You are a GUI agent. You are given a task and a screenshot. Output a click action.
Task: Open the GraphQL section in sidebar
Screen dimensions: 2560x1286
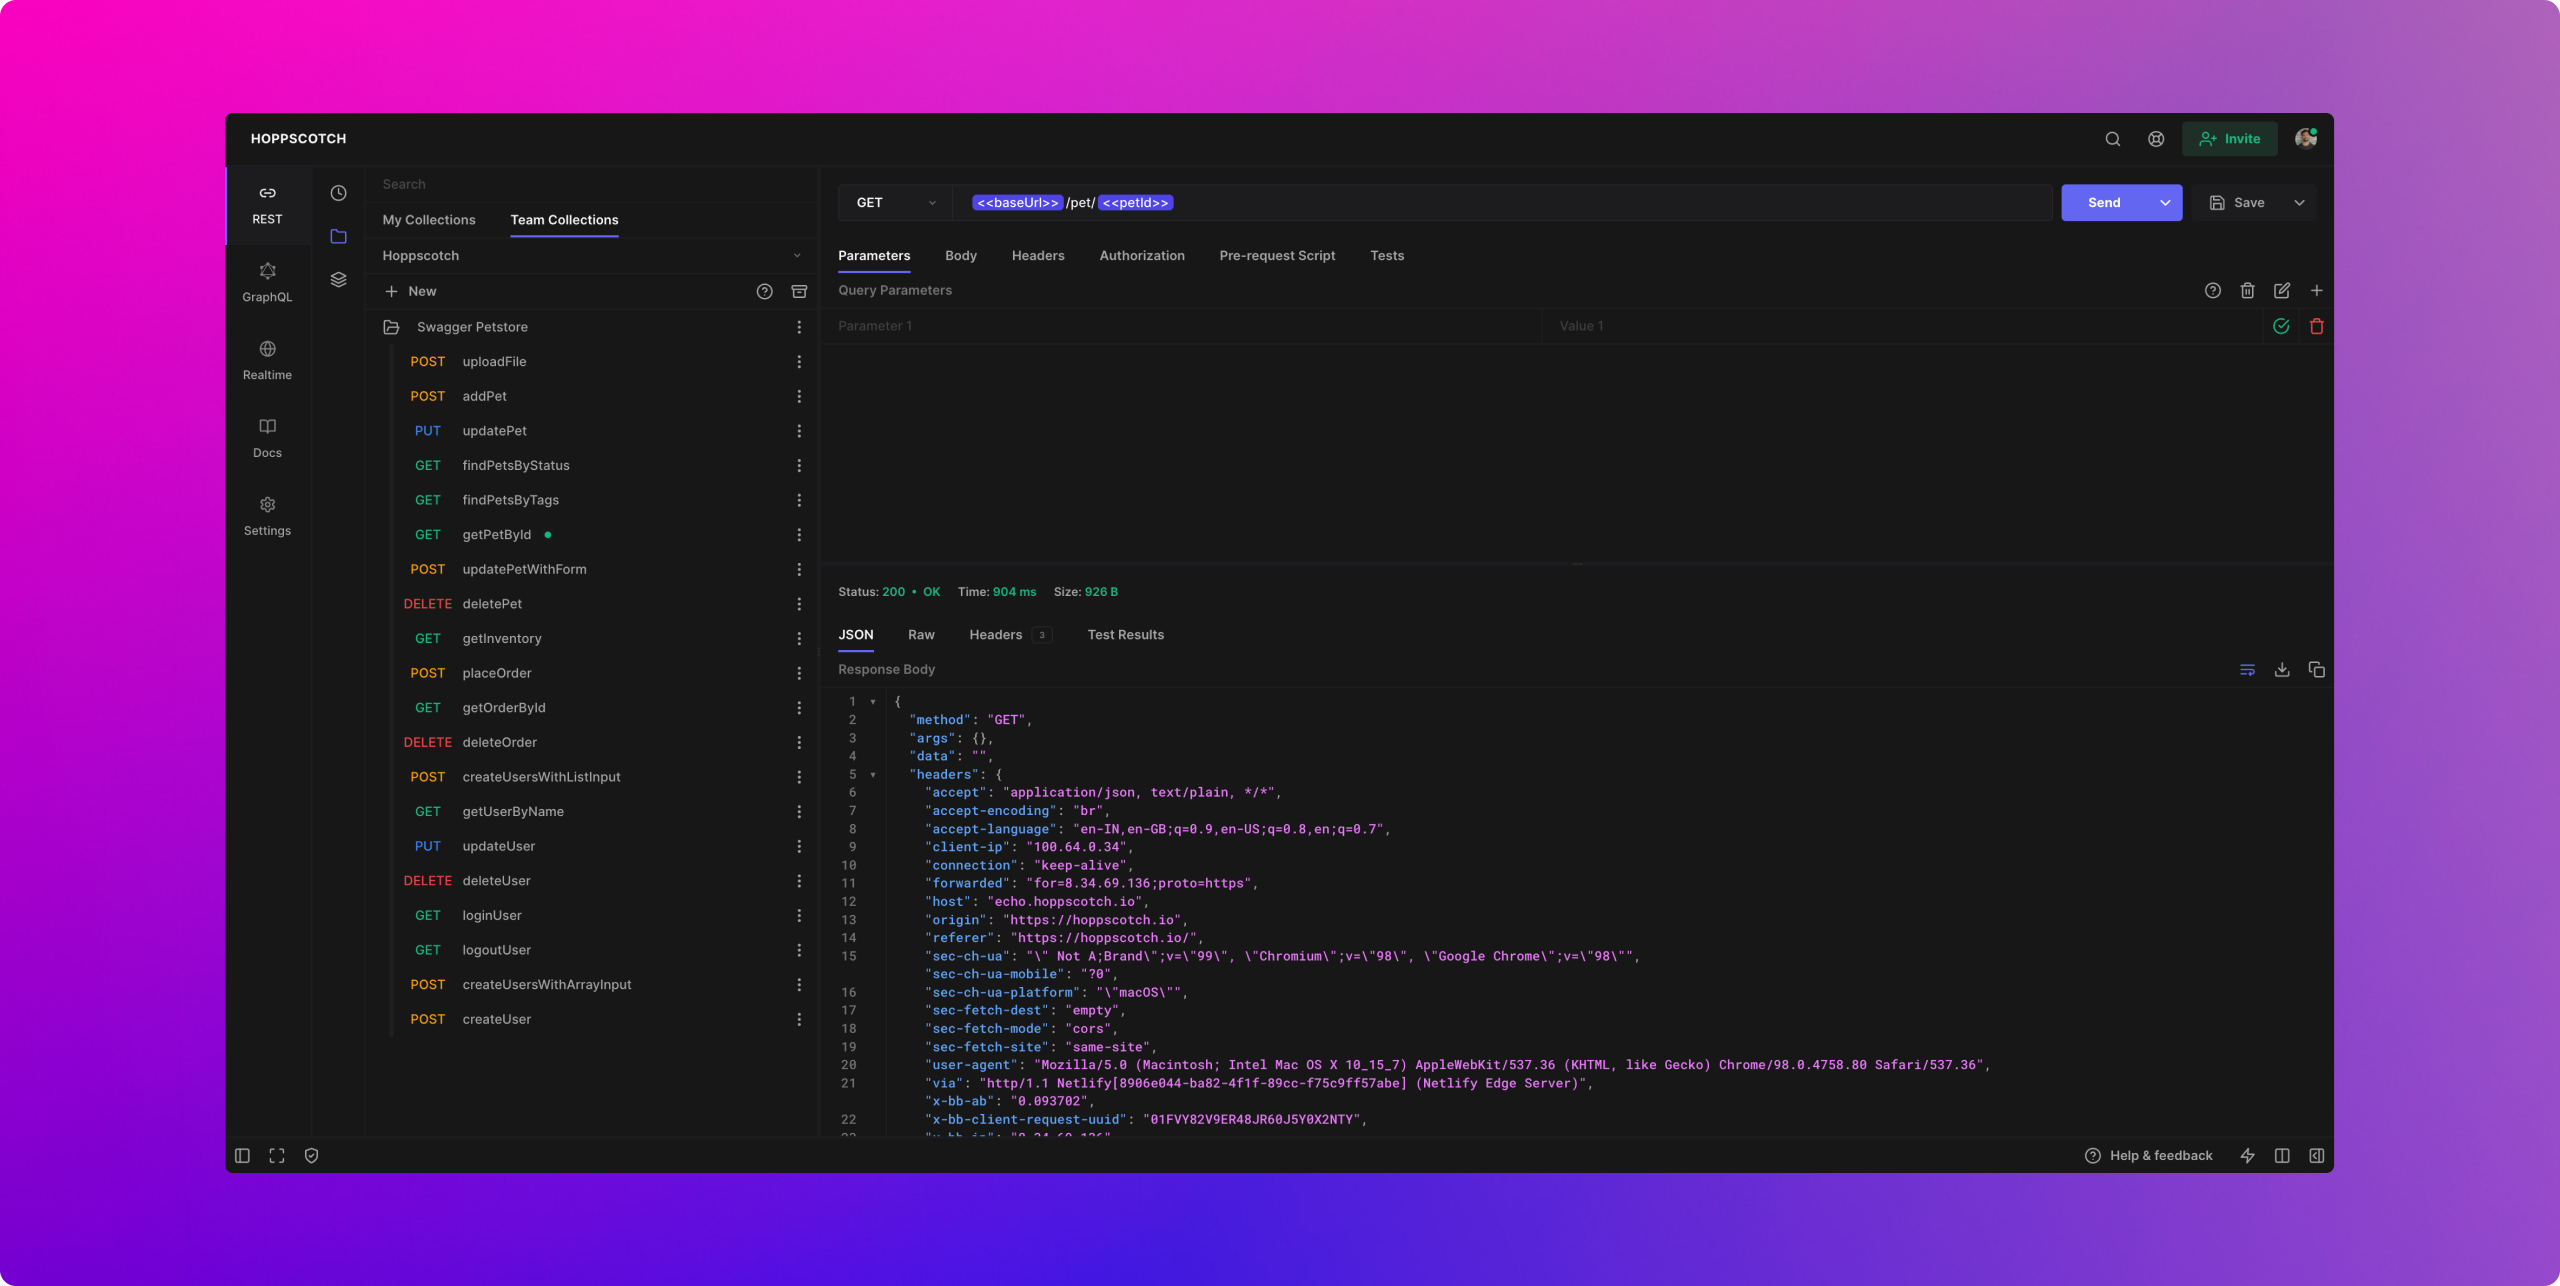point(267,282)
